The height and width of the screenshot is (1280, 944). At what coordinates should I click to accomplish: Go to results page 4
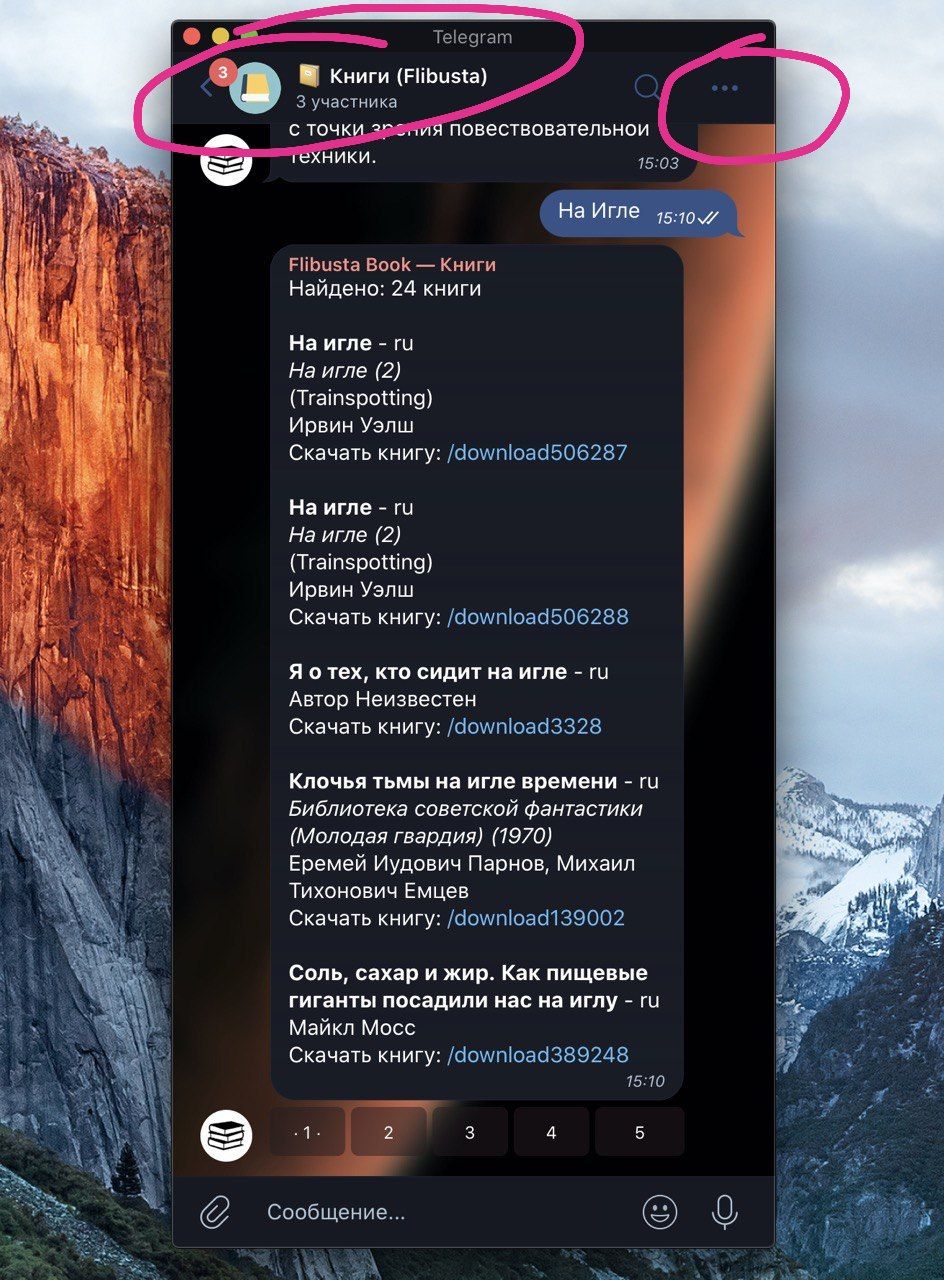coord(551,1132)
